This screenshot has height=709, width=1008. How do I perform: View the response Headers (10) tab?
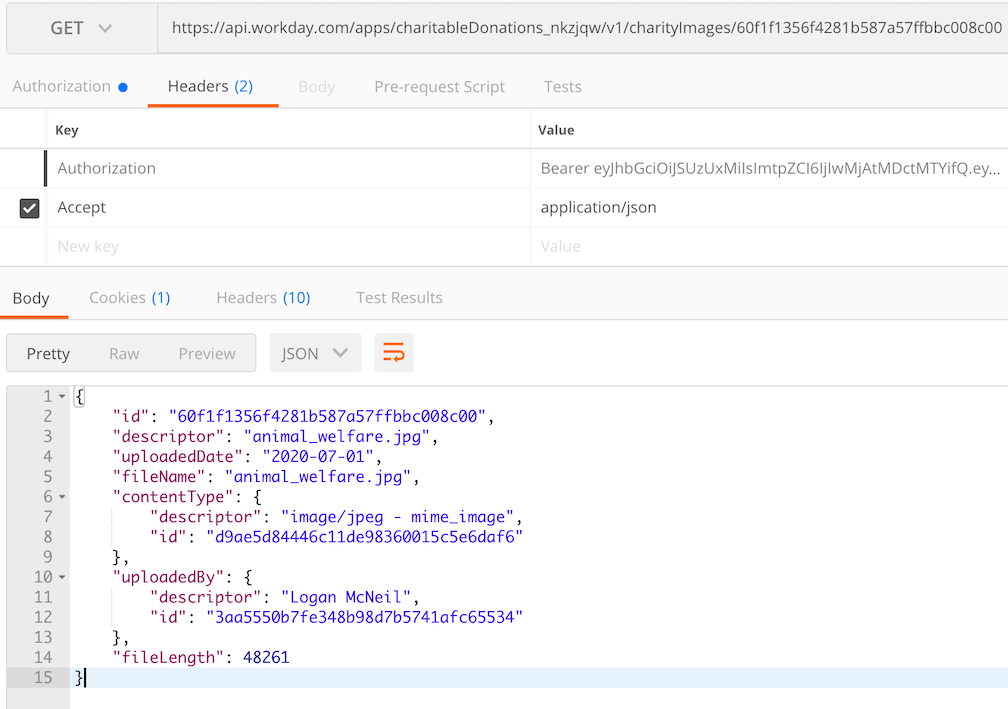coord(263,298)
